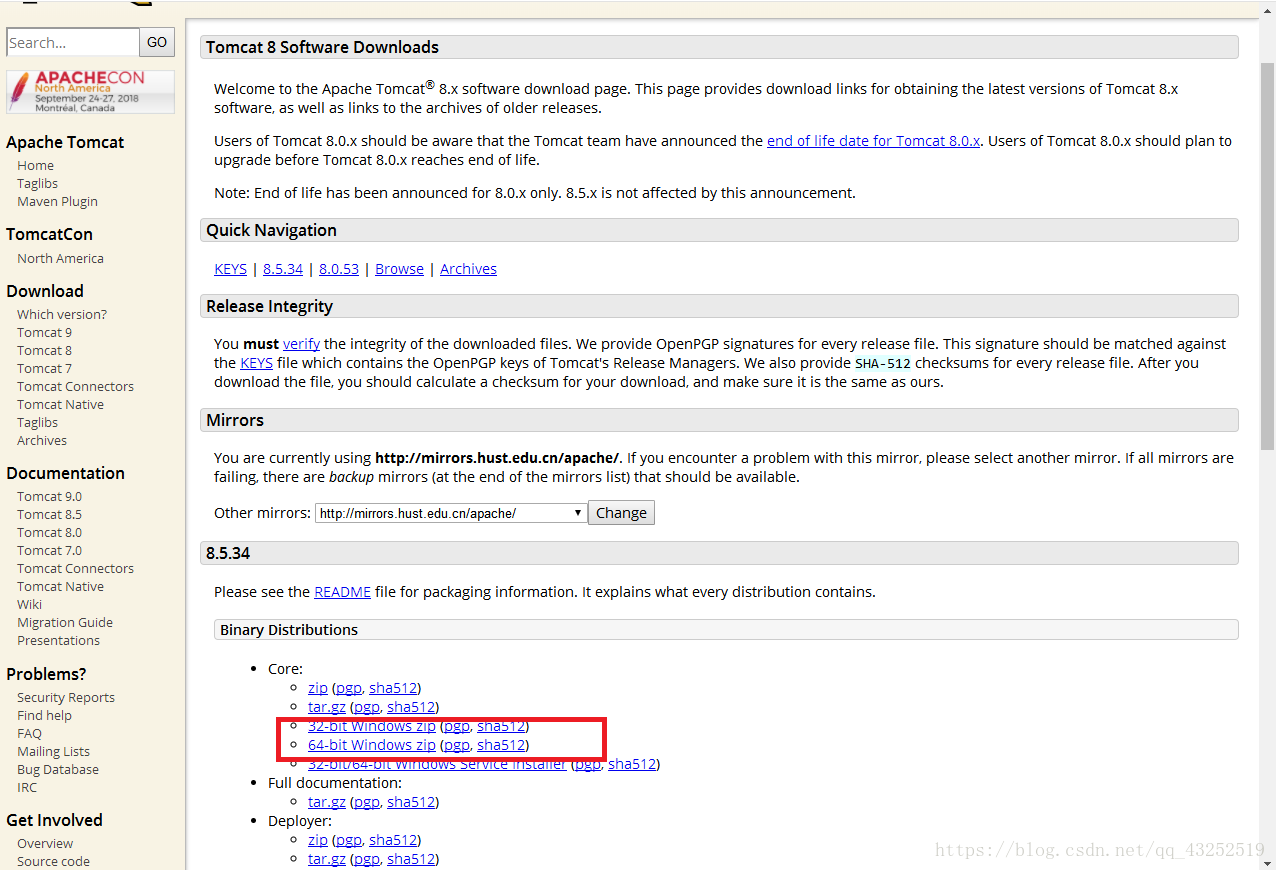Open the FAQ sidebar link
The width and height of the screenshot is (1276, 870).
pyautogui.click(x=29, y=733)
